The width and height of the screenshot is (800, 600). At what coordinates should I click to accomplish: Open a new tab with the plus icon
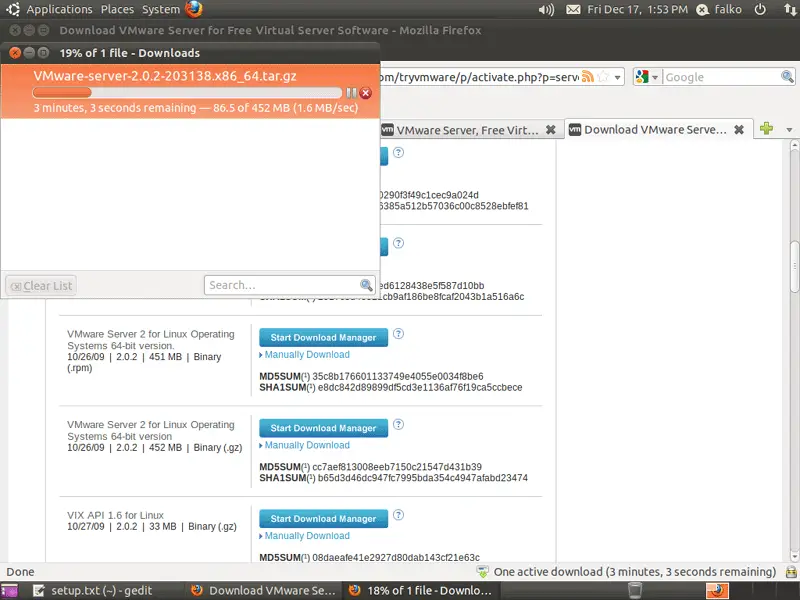766,129
